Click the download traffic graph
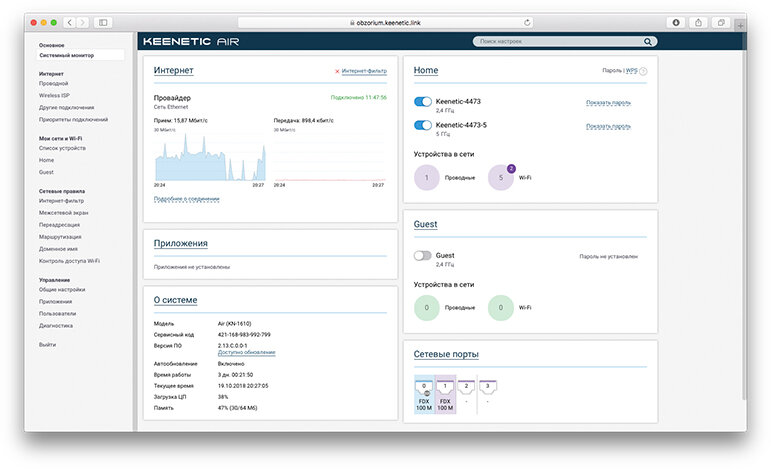 pos(210,156)
